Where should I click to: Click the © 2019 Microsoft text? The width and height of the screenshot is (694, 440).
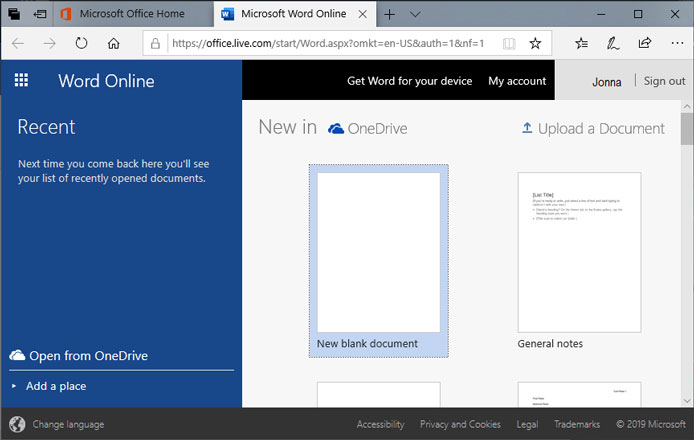(651, 424)
